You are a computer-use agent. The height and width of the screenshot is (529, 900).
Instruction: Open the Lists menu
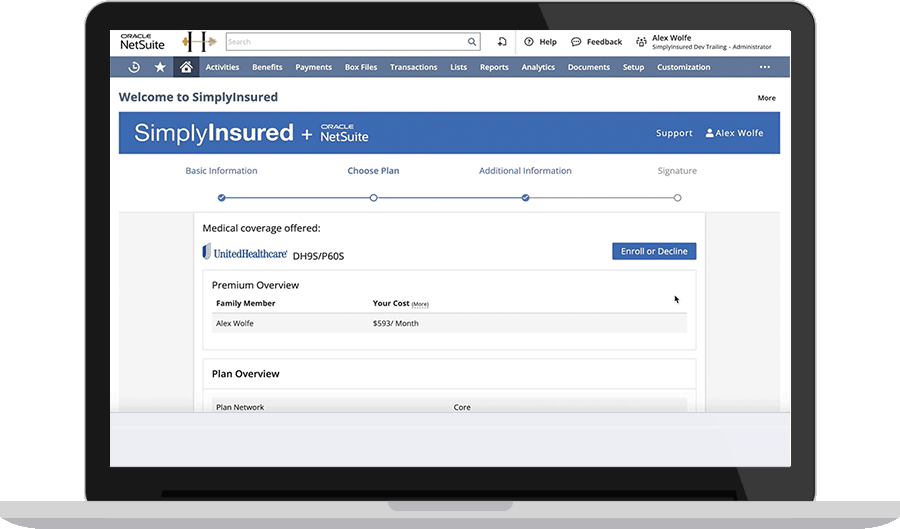coord(459,67)
